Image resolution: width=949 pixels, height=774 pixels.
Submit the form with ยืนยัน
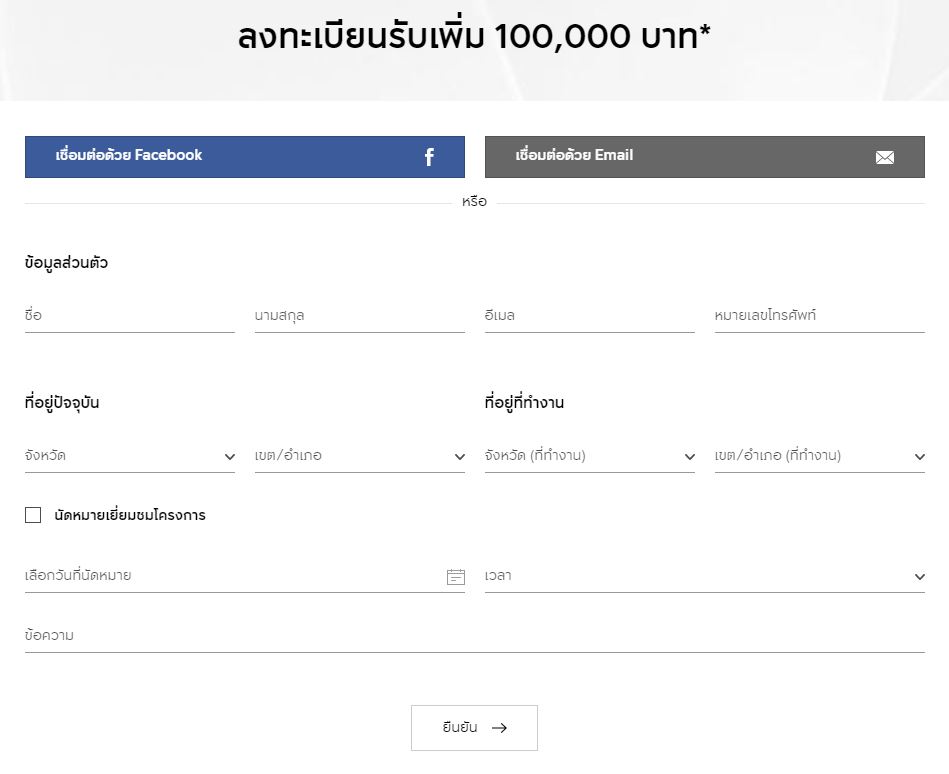coord(474,728)
